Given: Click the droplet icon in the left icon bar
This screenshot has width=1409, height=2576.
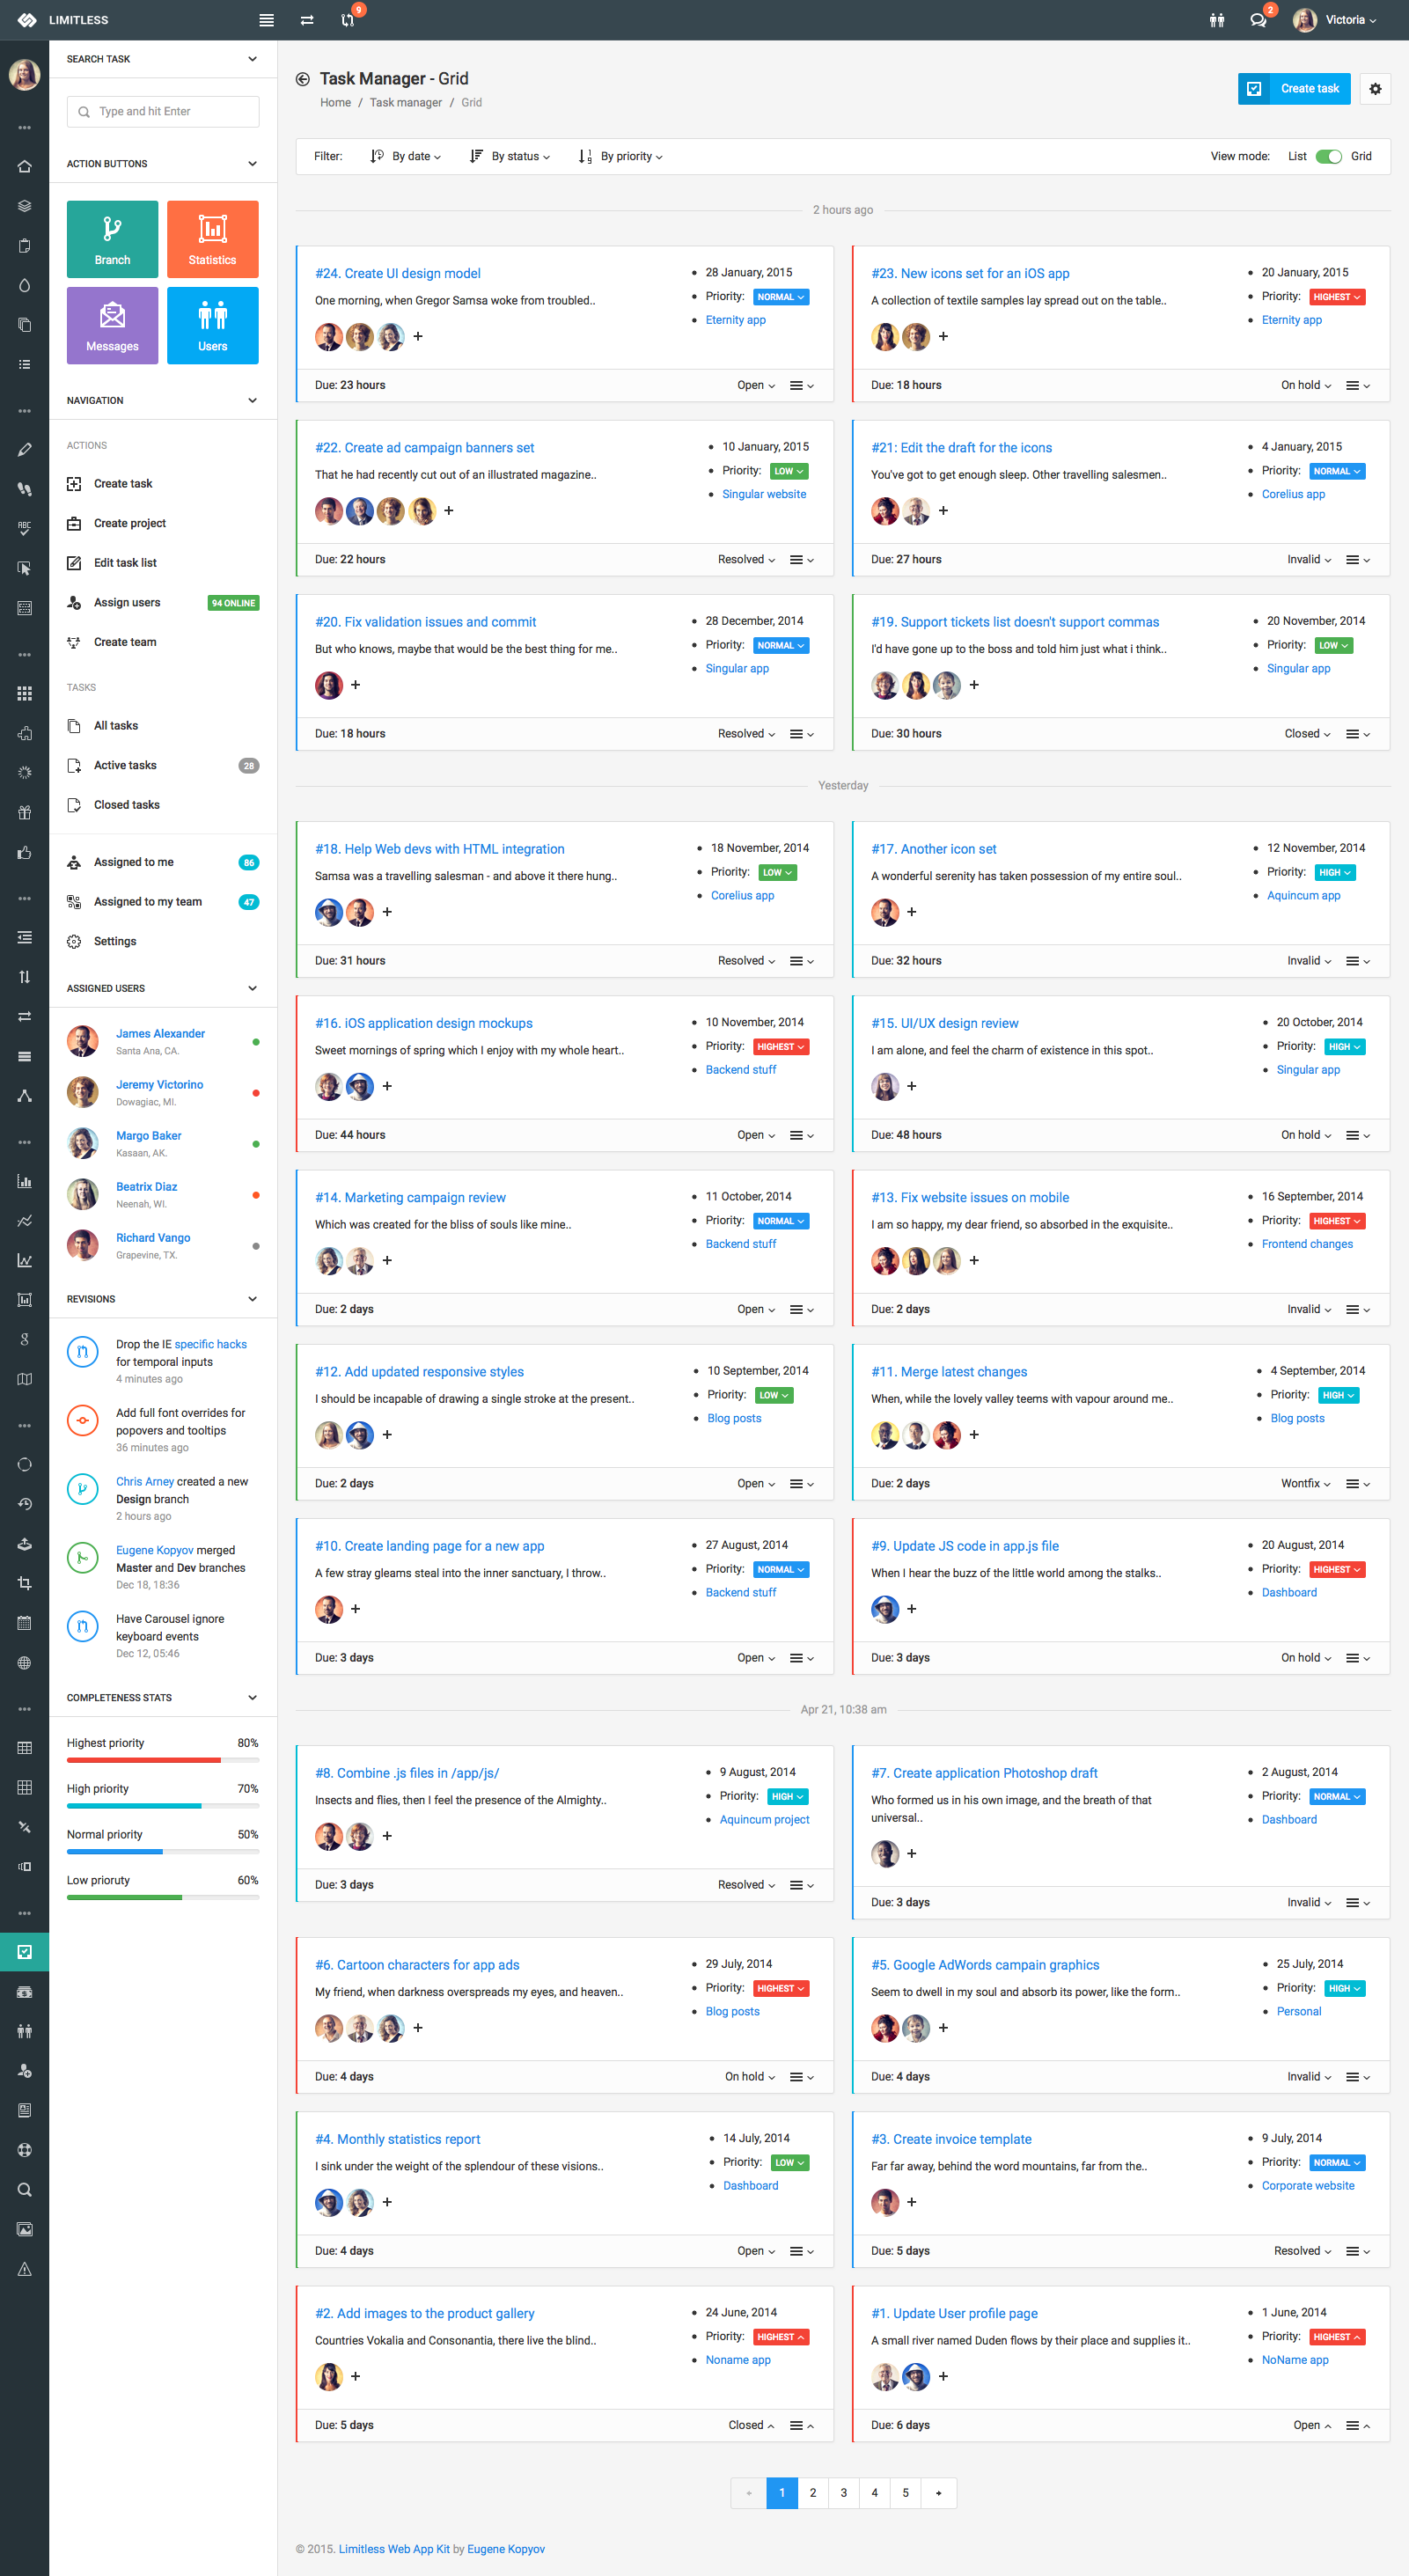Looking at the screenshot, I should [x=24, y=286].
